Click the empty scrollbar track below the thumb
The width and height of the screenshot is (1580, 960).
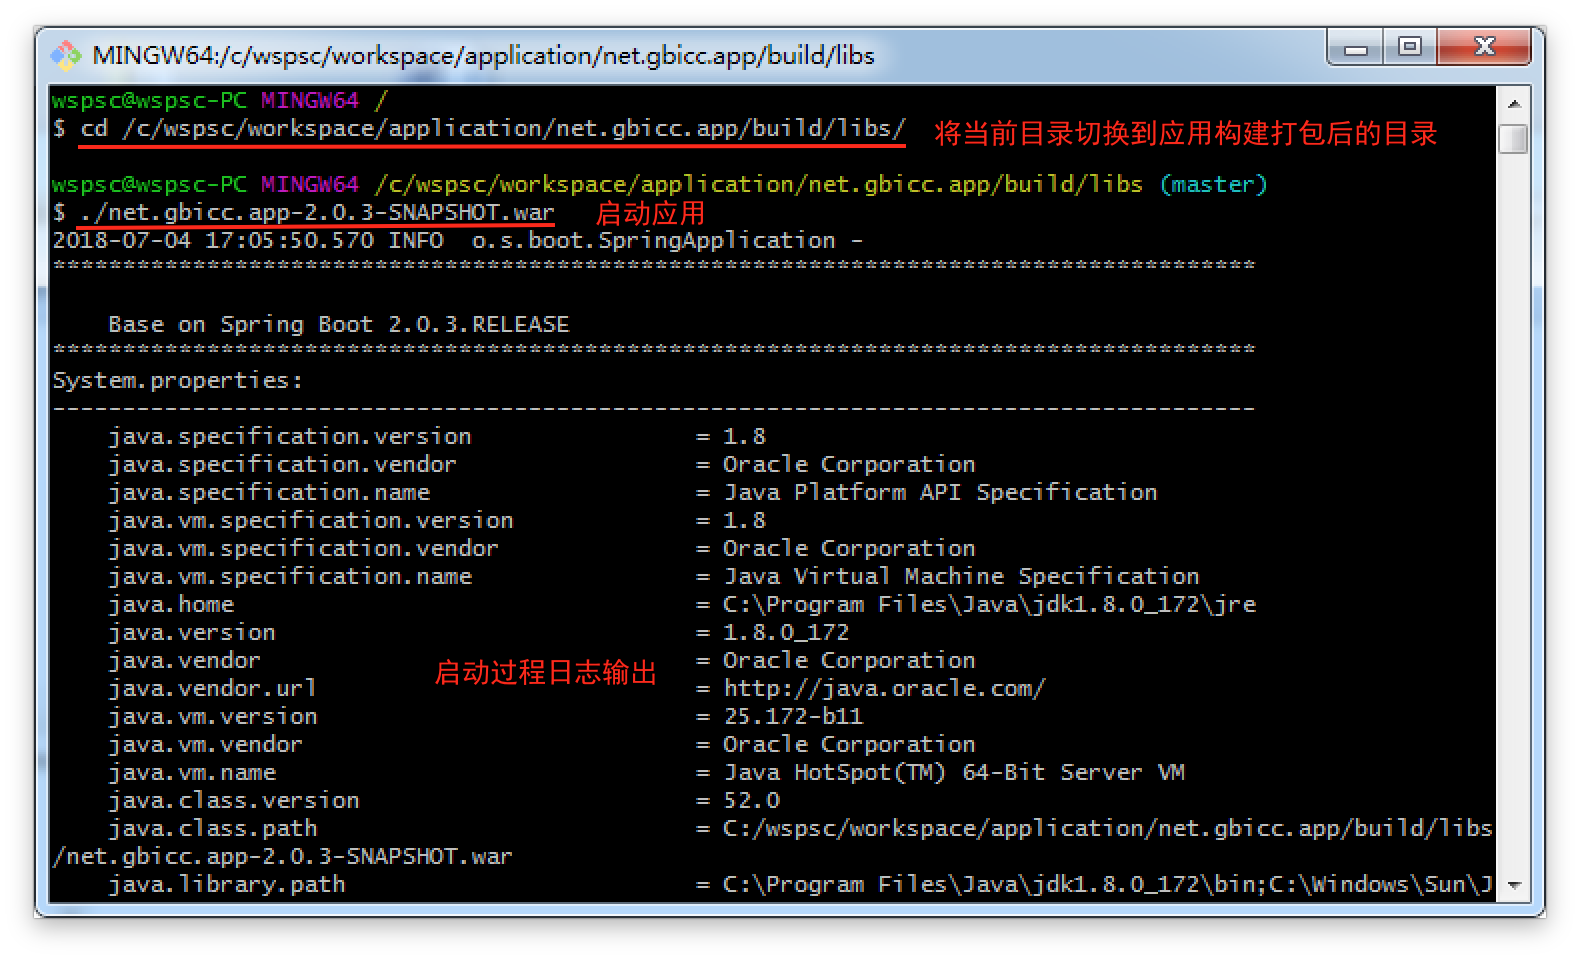tap(1513, 500)
